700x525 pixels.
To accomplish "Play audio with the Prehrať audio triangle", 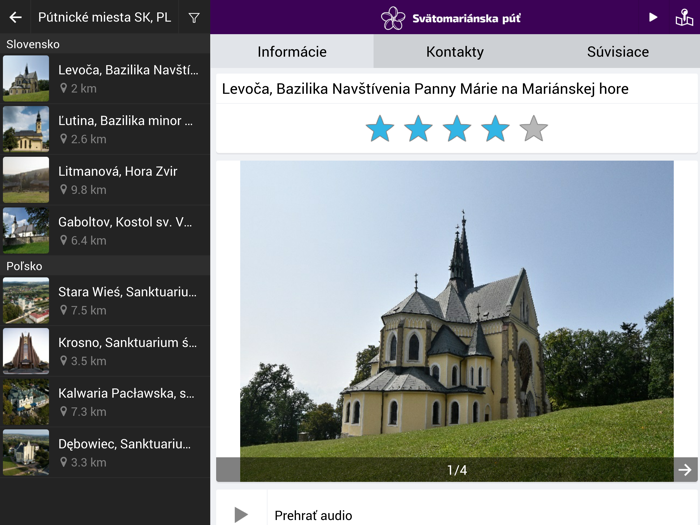I will tap(241, 514).
